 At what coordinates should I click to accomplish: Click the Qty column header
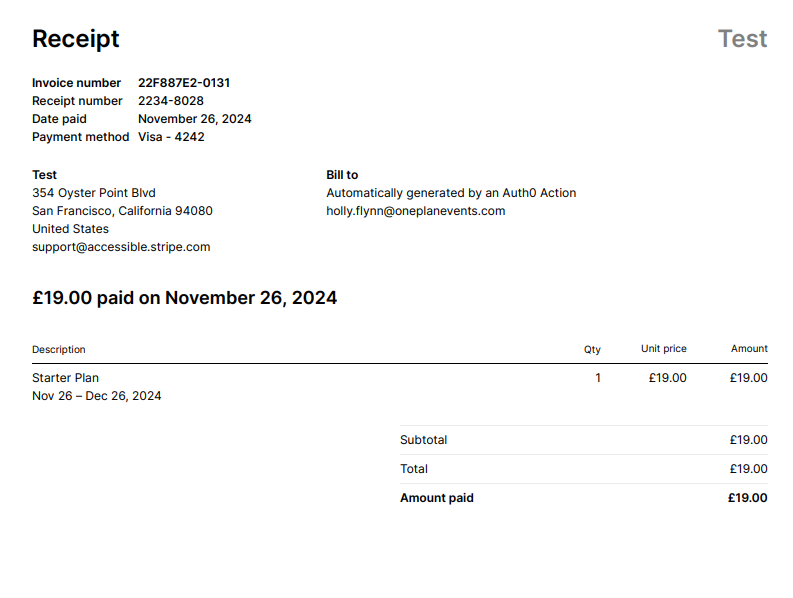592,350
